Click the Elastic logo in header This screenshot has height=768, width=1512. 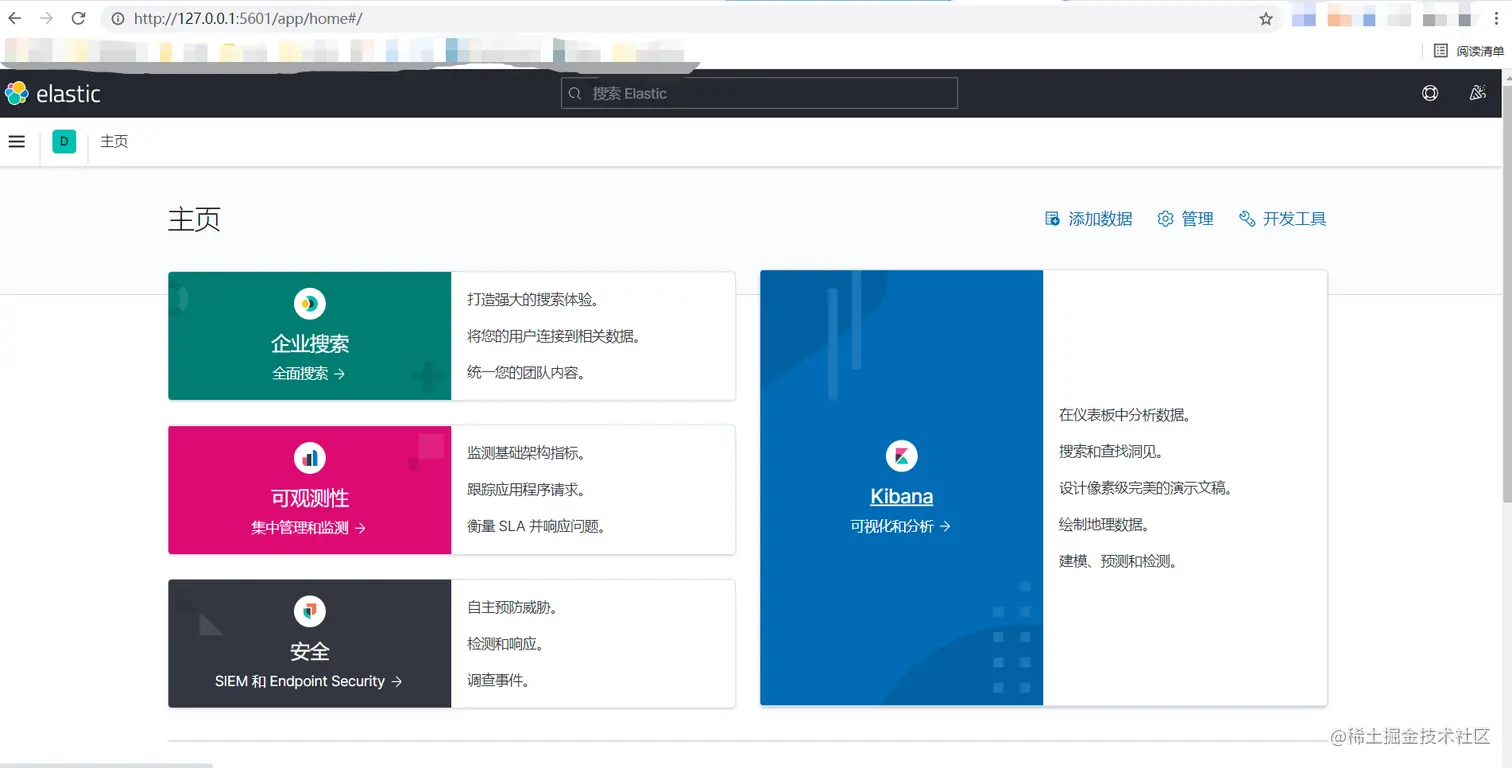tap(52, 93)
